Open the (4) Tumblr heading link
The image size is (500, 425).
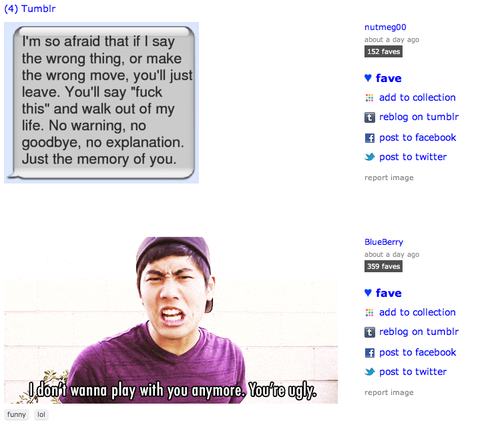pyautogui.click(x=30, y=9)
